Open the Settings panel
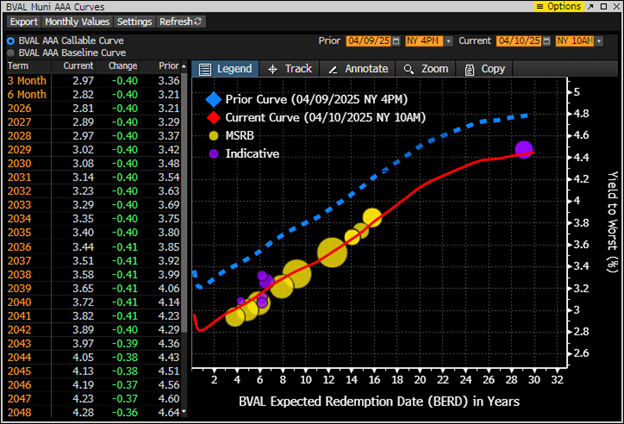 (134, 21)
